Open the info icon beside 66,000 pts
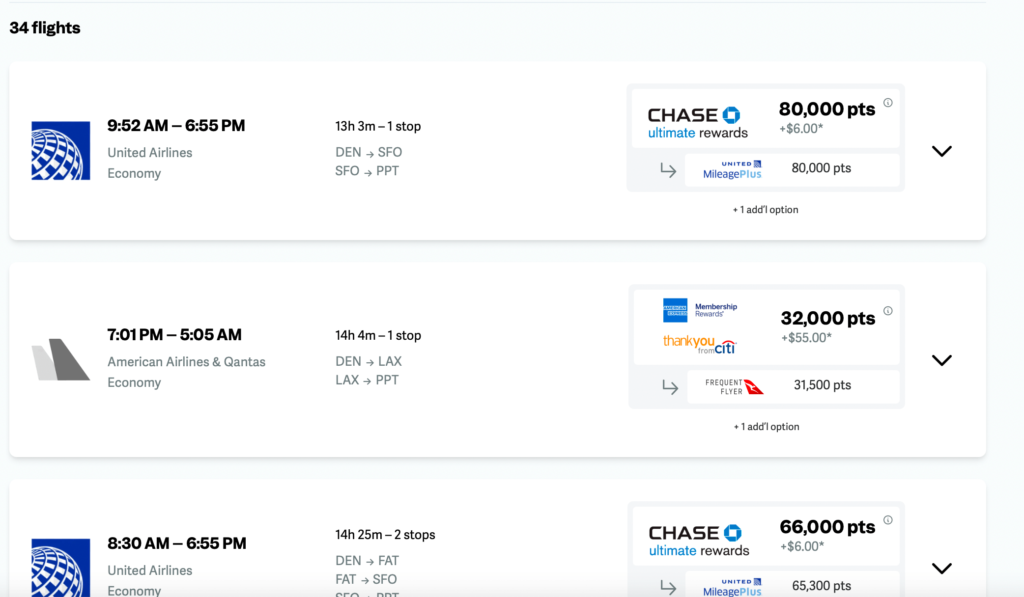The width and height of the screenshot is (1024, 597). [888, 518]
